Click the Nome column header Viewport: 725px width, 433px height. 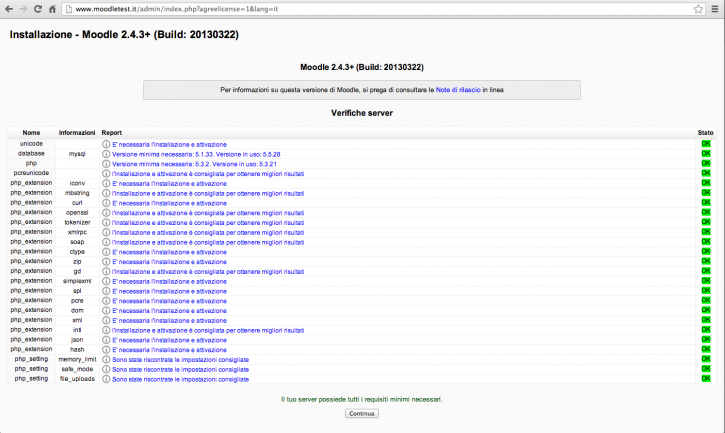click(31, 133)
